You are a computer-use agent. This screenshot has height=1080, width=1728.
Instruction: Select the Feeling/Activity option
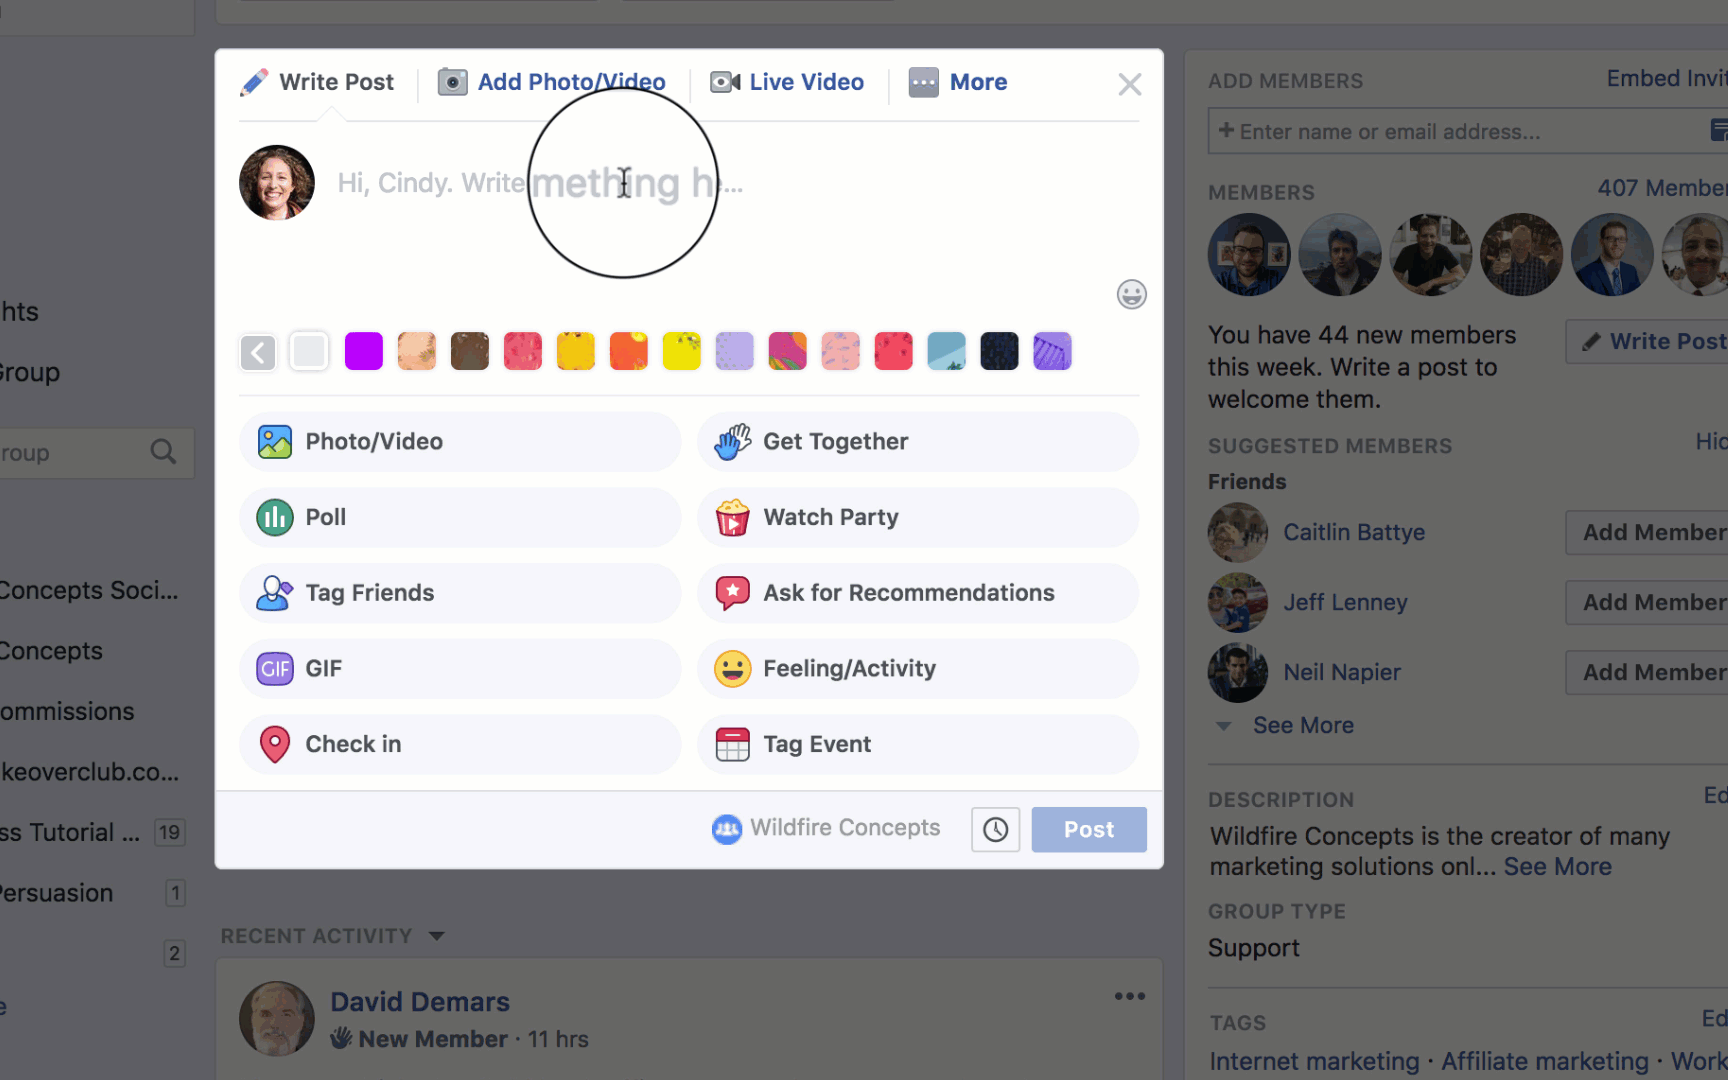(918, 668)
